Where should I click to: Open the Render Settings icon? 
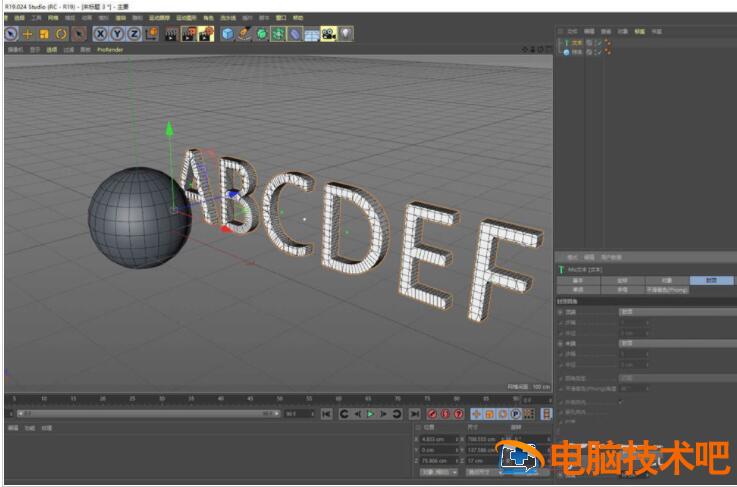[206, 34]
